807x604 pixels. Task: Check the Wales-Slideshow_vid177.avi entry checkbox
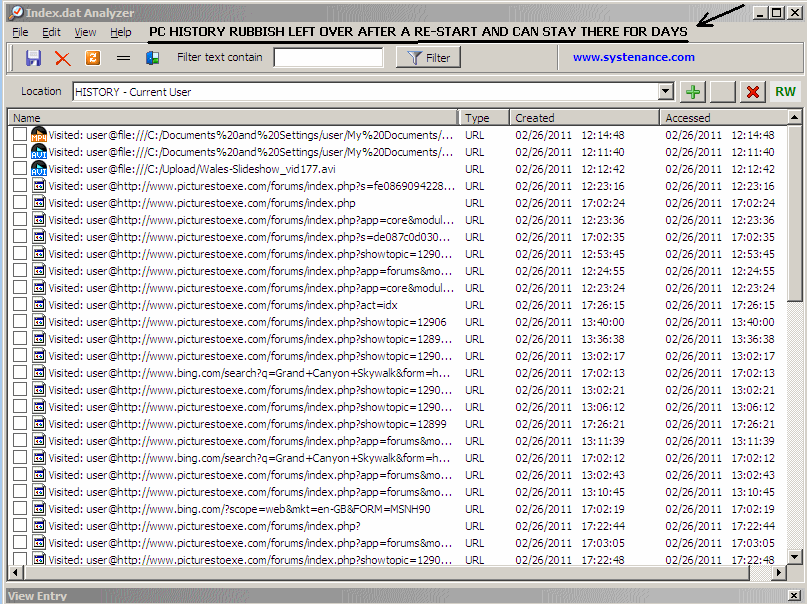tap(20, 169)
